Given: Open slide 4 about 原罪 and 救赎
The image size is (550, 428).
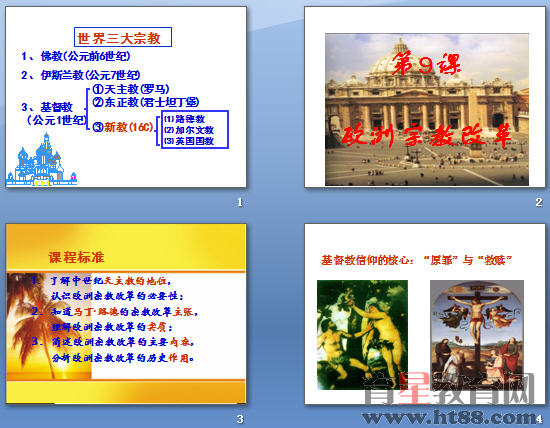Looking at the screenshot, I should point(425,314).
